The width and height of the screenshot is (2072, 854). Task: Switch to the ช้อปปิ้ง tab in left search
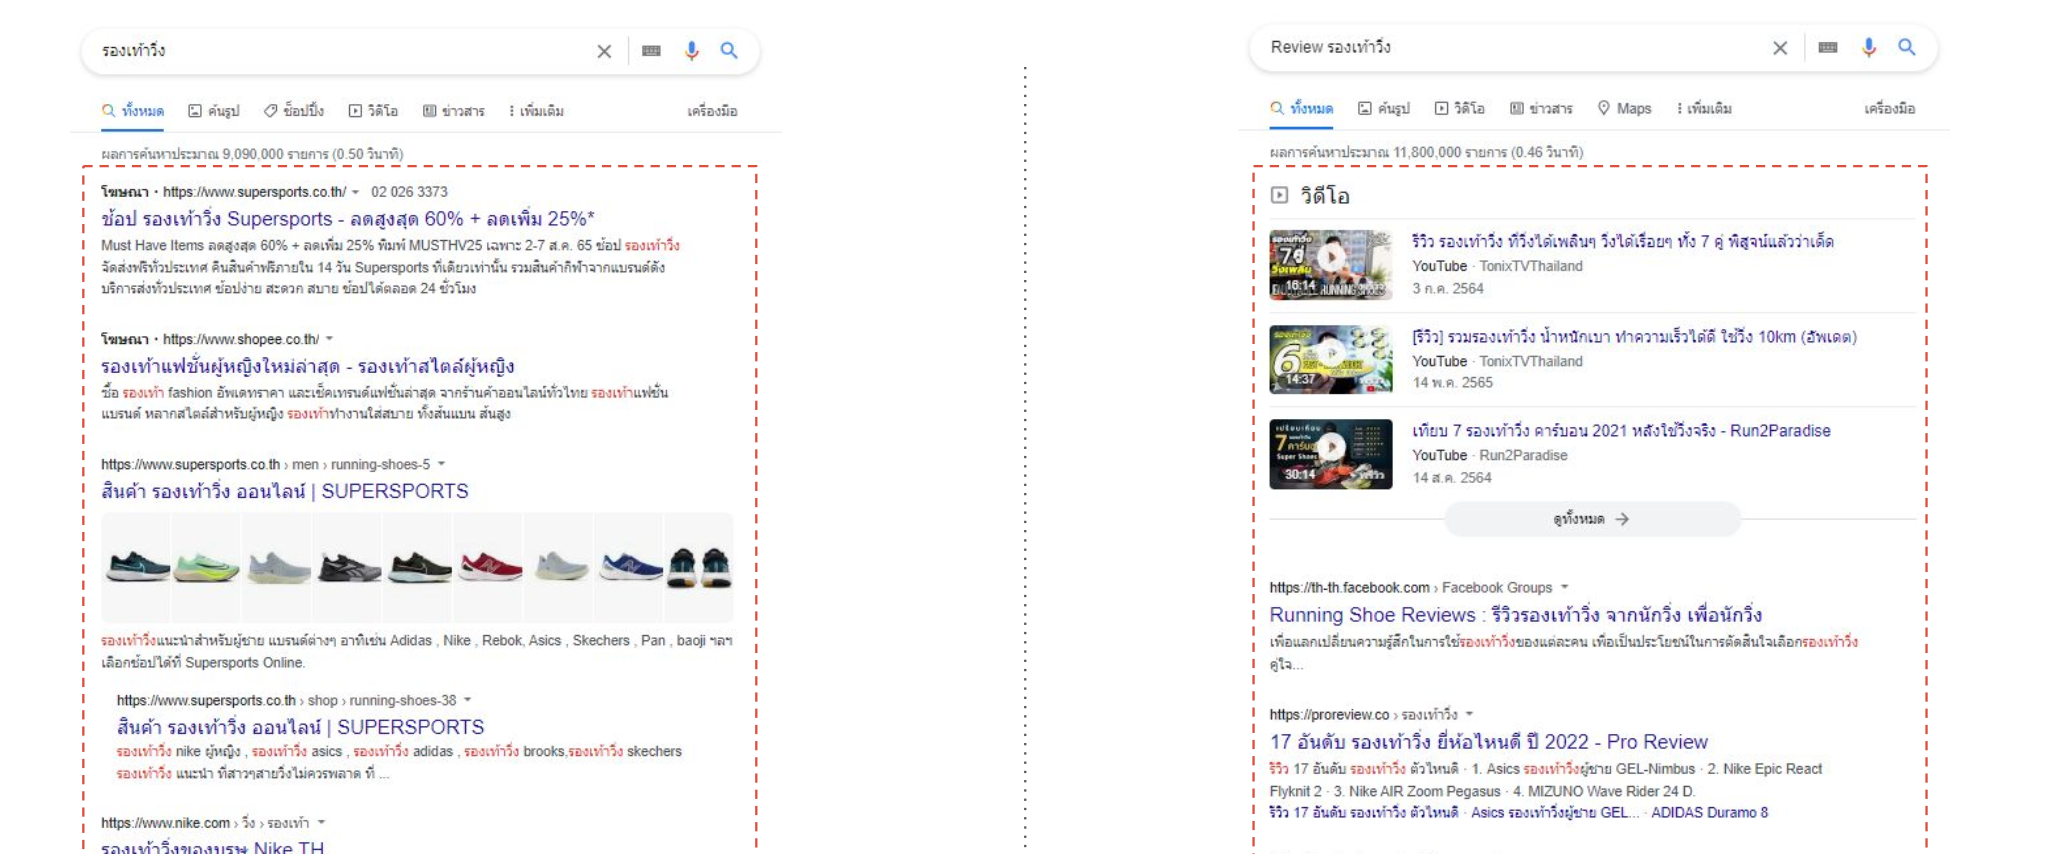(294, 111)
